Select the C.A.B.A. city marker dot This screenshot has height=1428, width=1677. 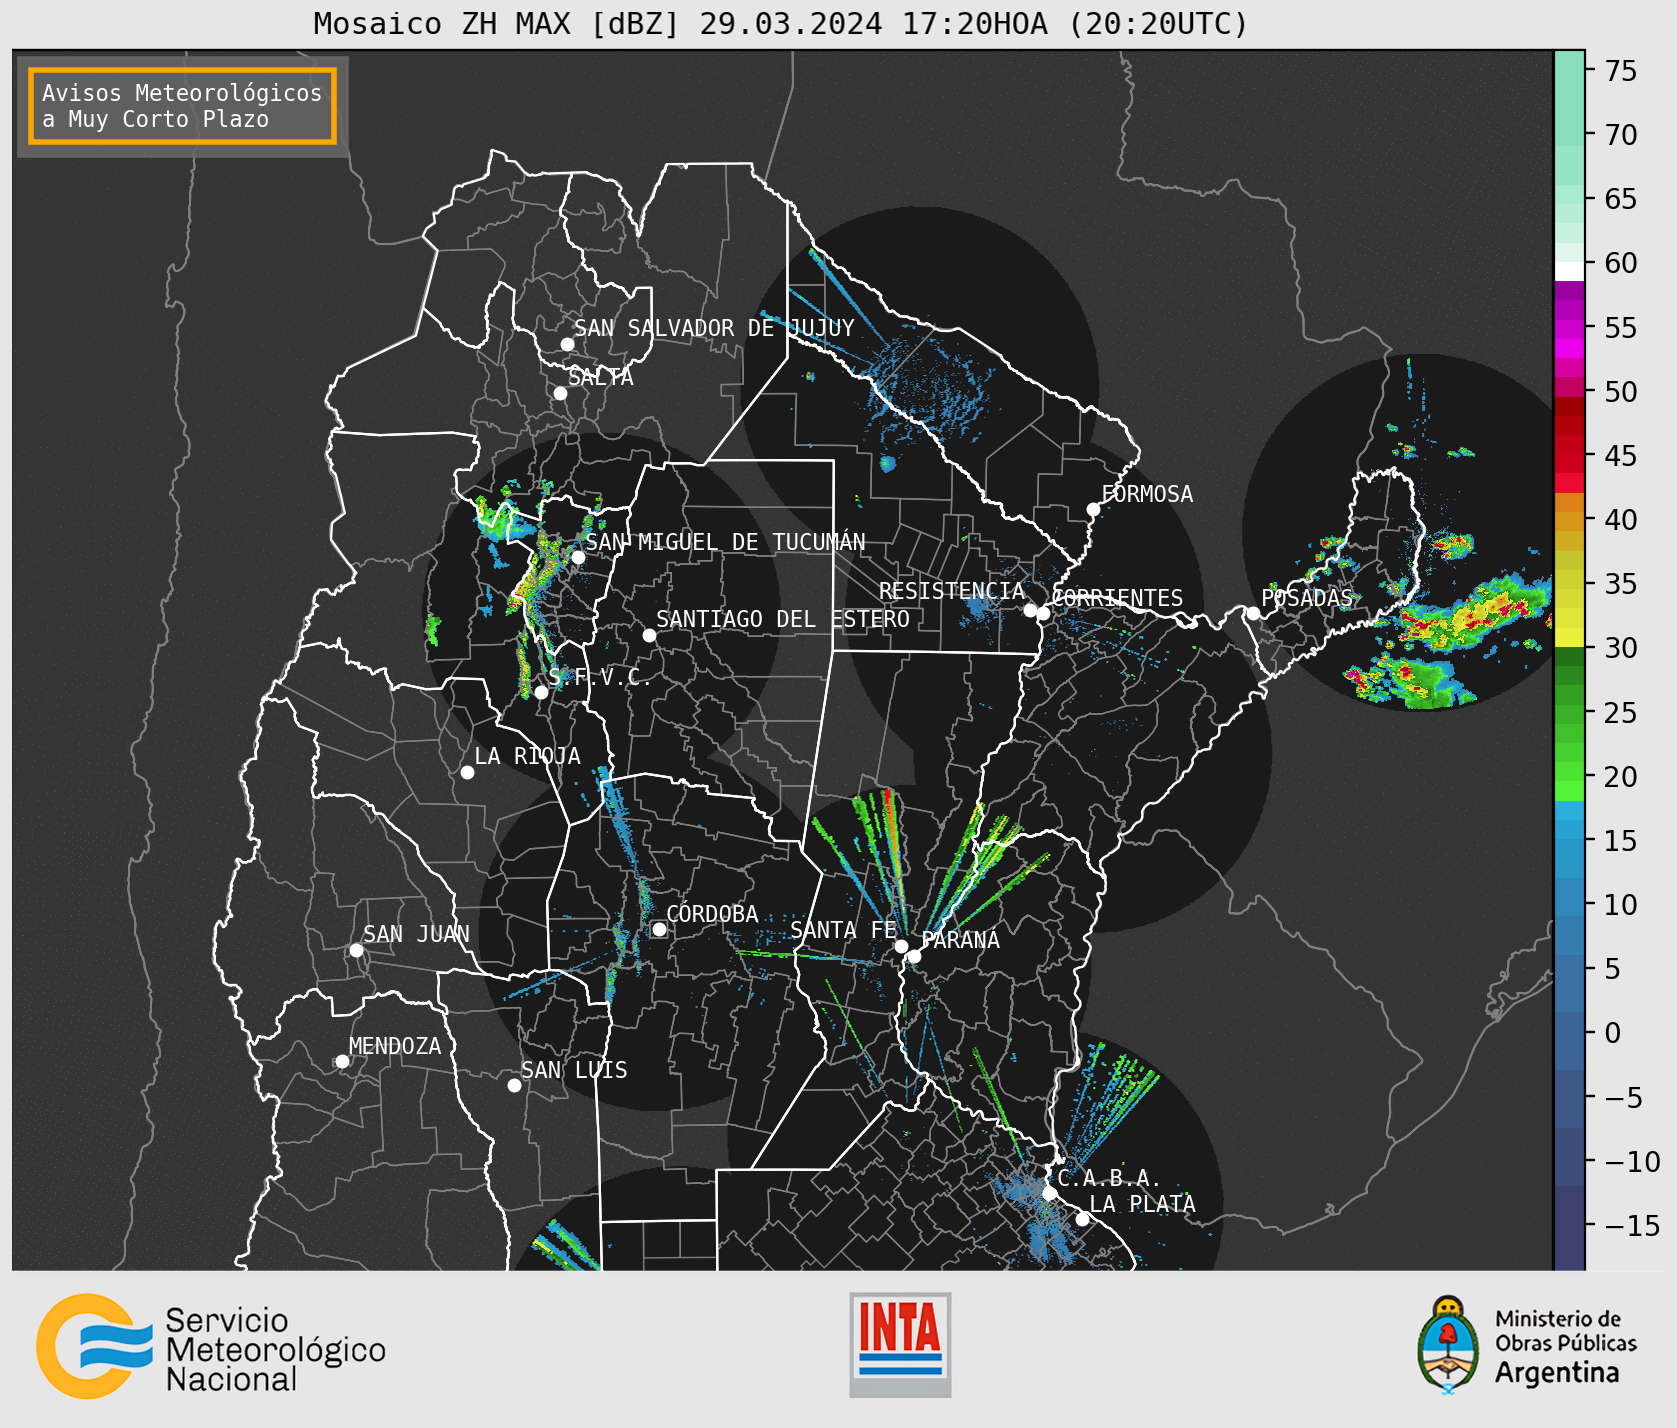click(1049, 1193)
